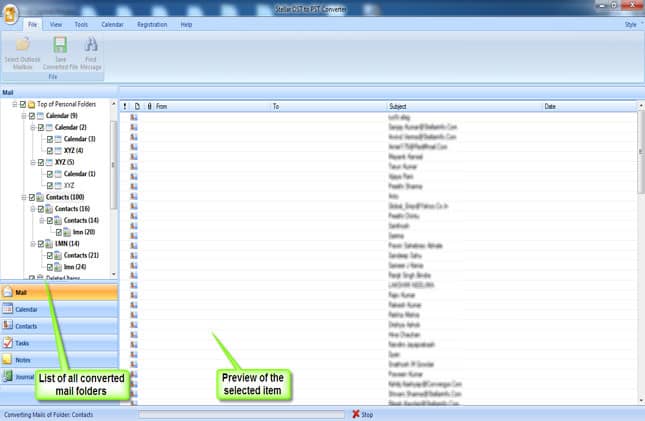This screenshot has height=421, width=645.
Task: Click the importance column header icon
Action: click(x=125, y=106)
